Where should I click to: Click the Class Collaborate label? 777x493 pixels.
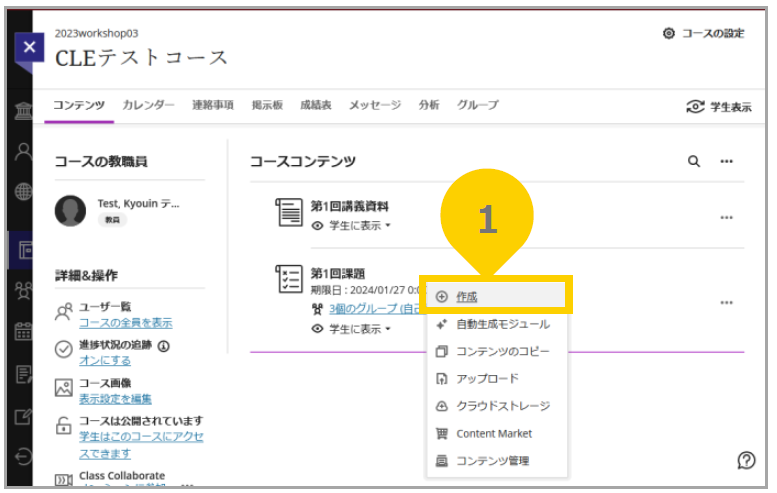[x=122, y=476]
